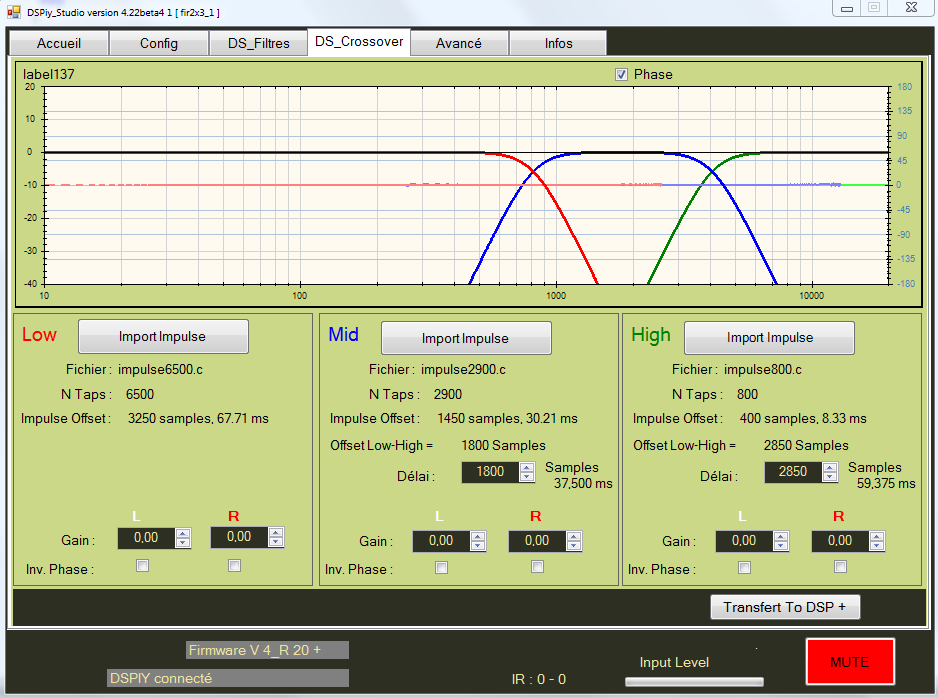The image size is (938, 698).
Task: Increase the Low gain L value
Action: point(183,534)
